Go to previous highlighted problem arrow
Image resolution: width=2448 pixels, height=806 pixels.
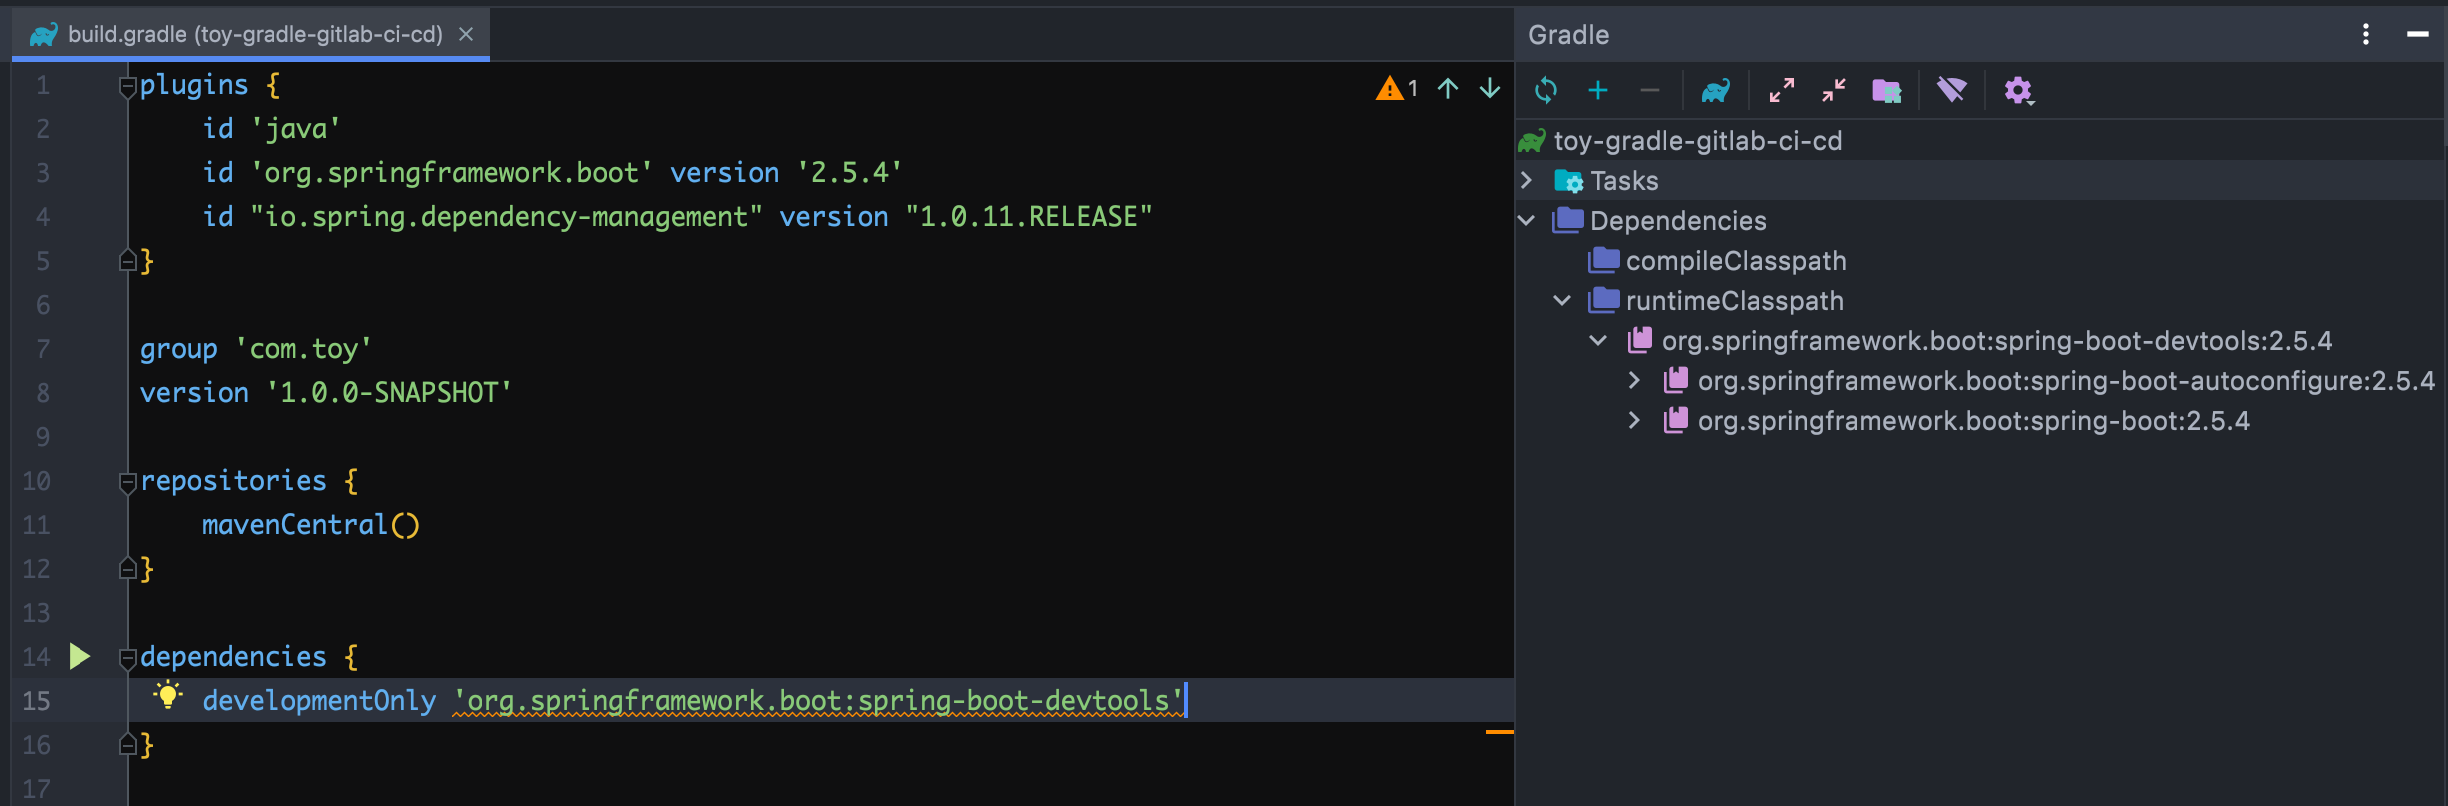pyautogui.click(x=1448, y=88)
